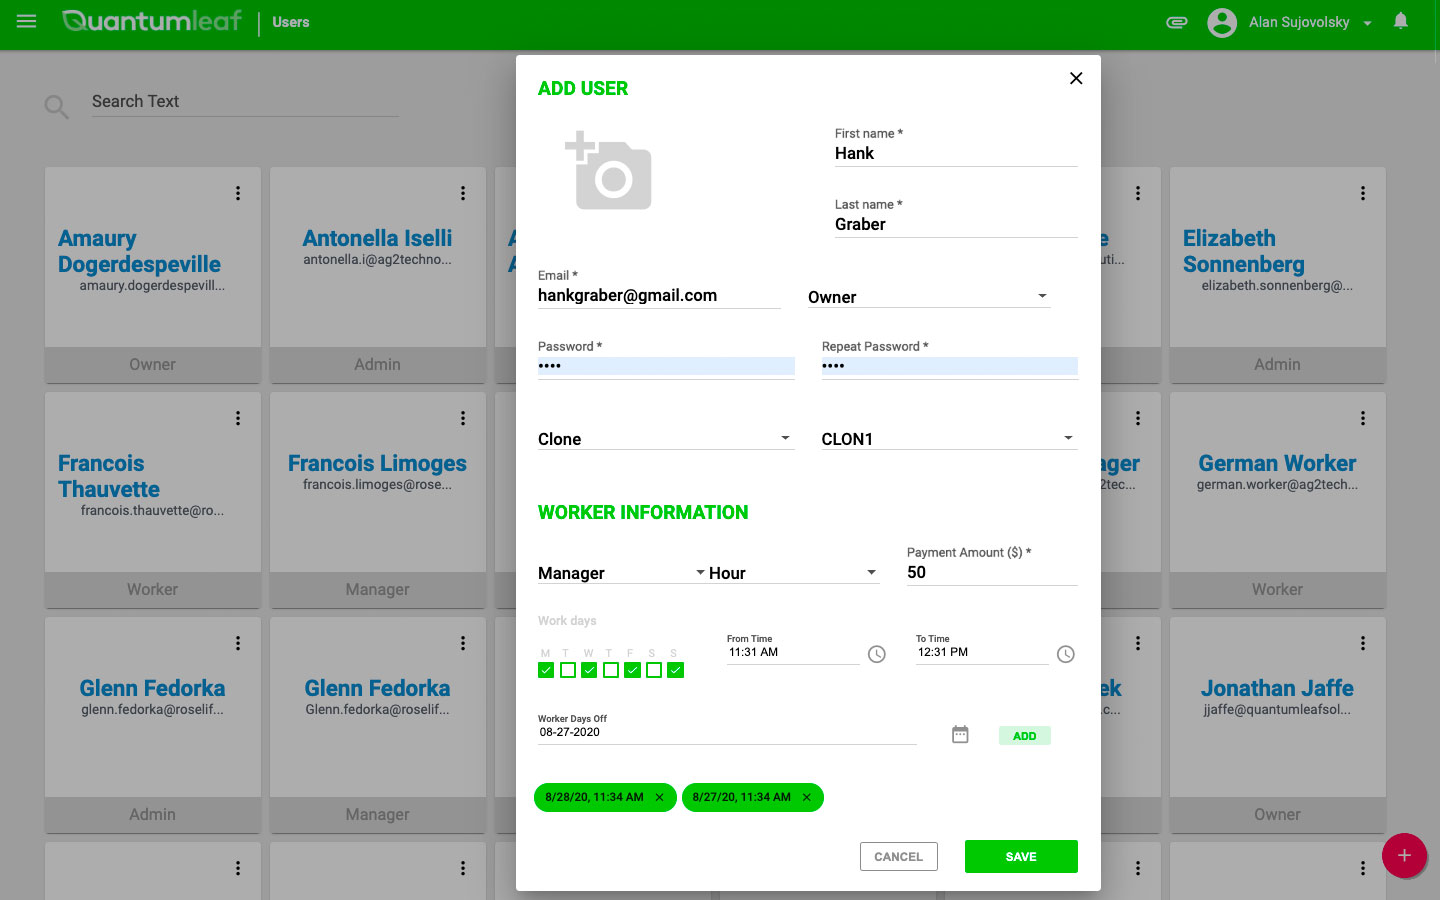This screenshot has width=1440, height=900.
Task: Open the To Time clock picker
Action: 1066,654
